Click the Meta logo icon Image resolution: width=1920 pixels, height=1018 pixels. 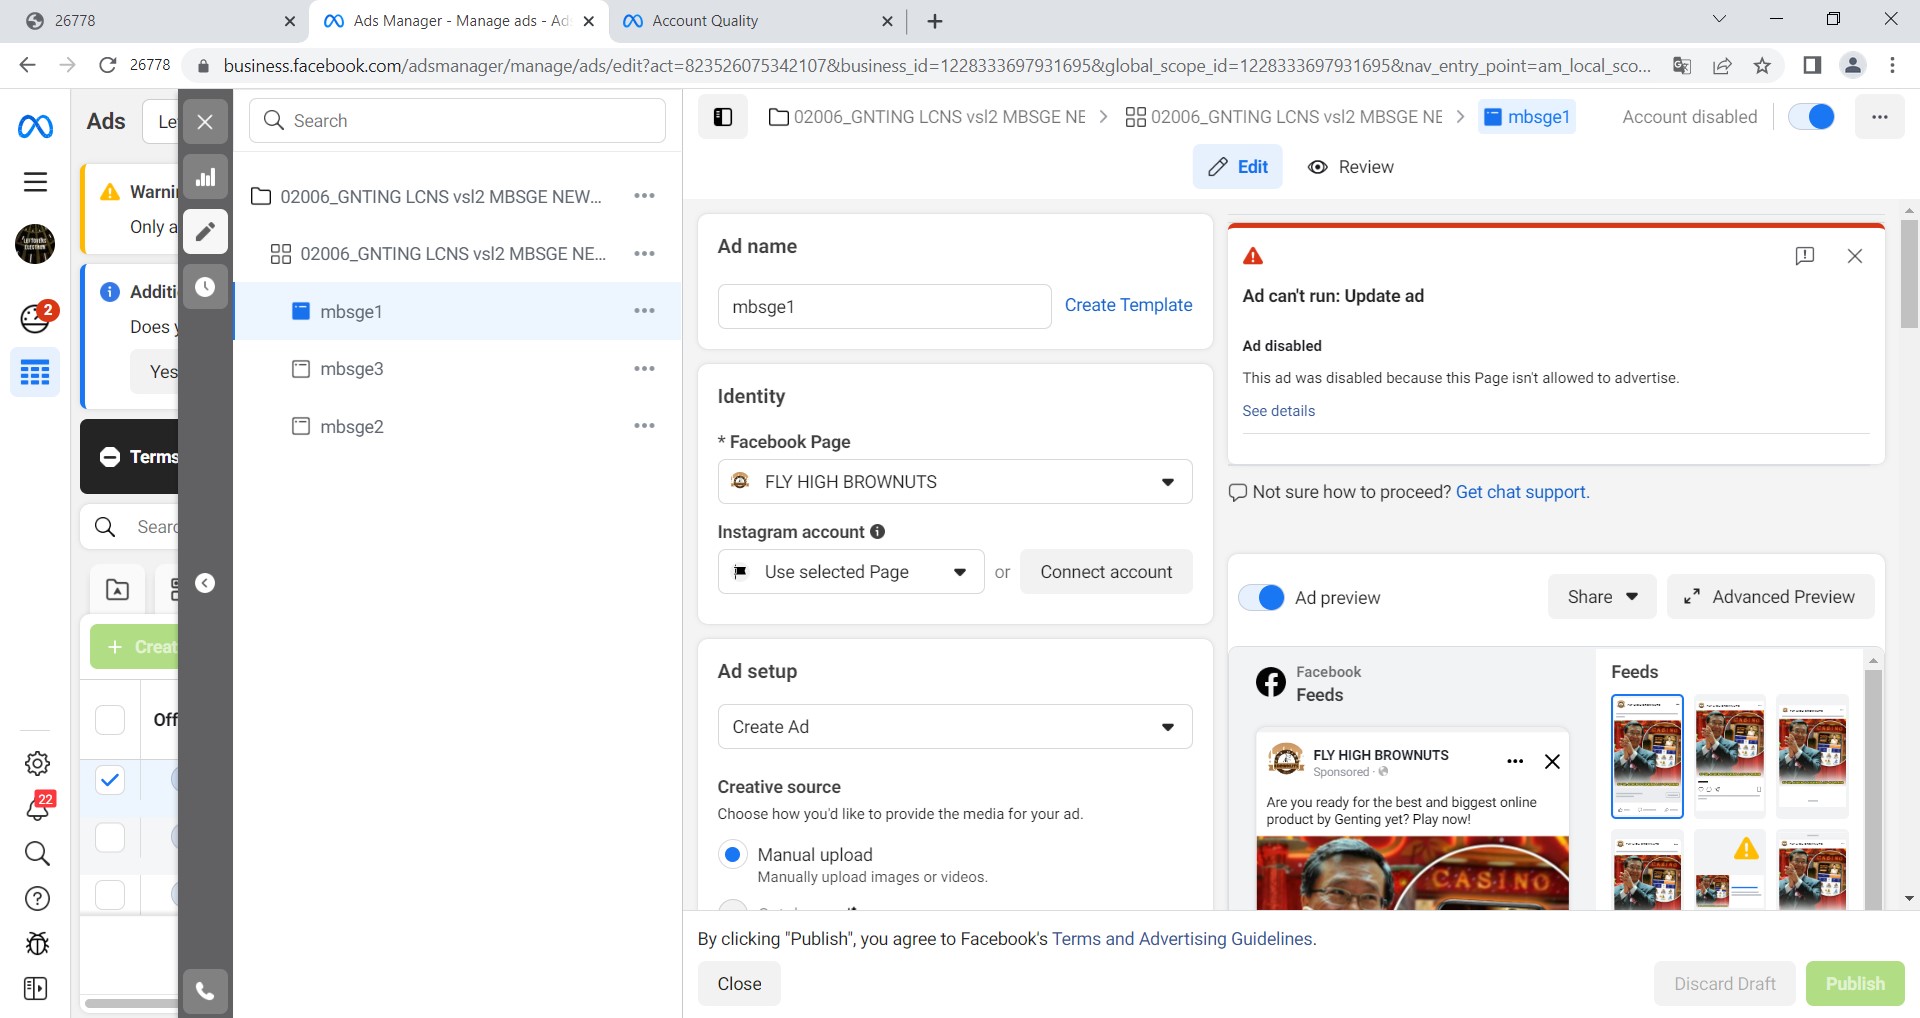[35, 126]
